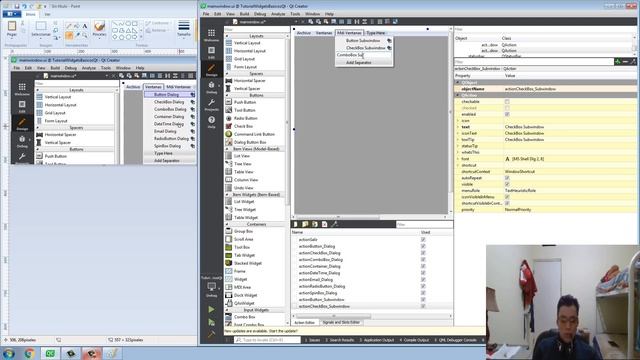Click Adjust Size toolbar icon
Viewport: 640px width, 360px height.
[395, 22]
